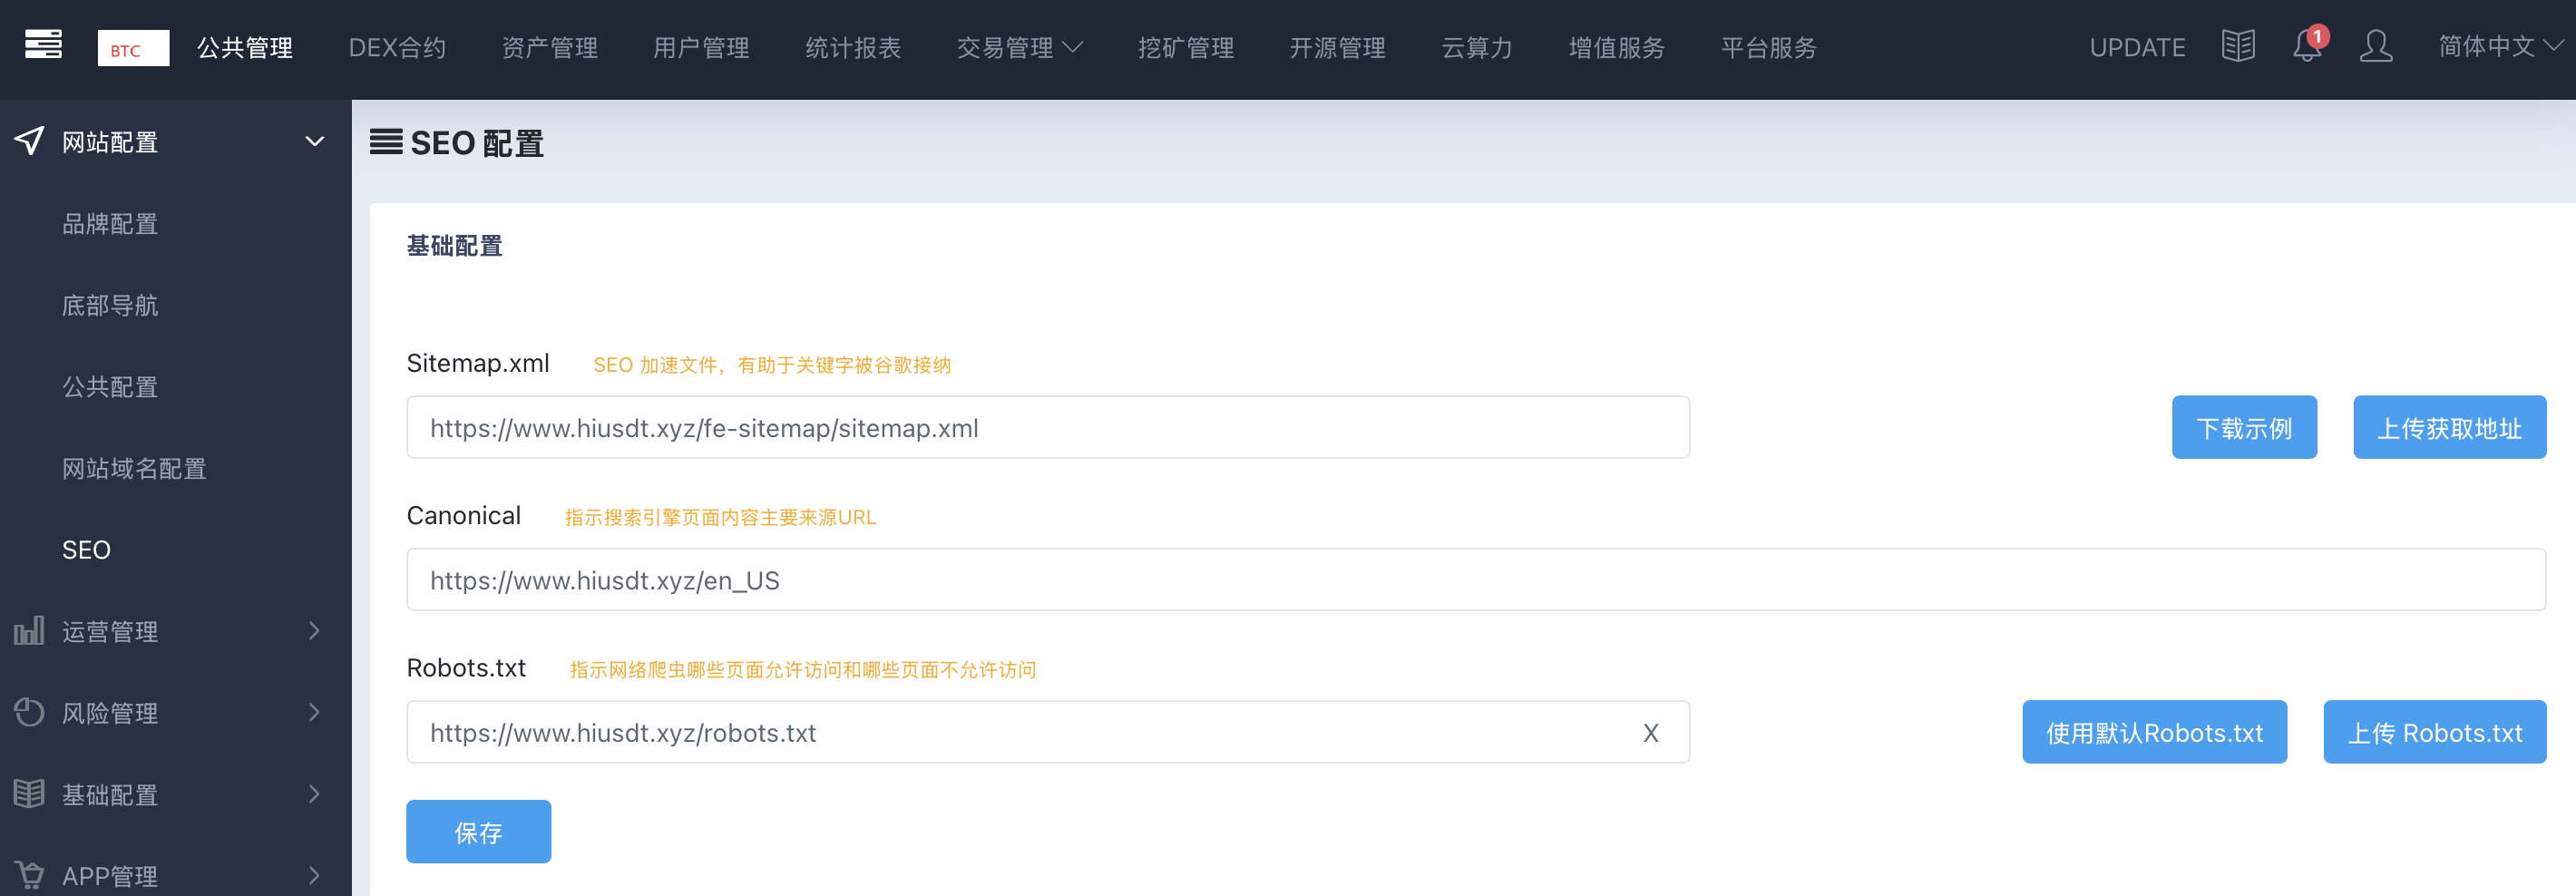Image resolution: width=2576 pixels, height=896 pixels.
Task: Open the user account profile icon
Action: (2376, 46)
